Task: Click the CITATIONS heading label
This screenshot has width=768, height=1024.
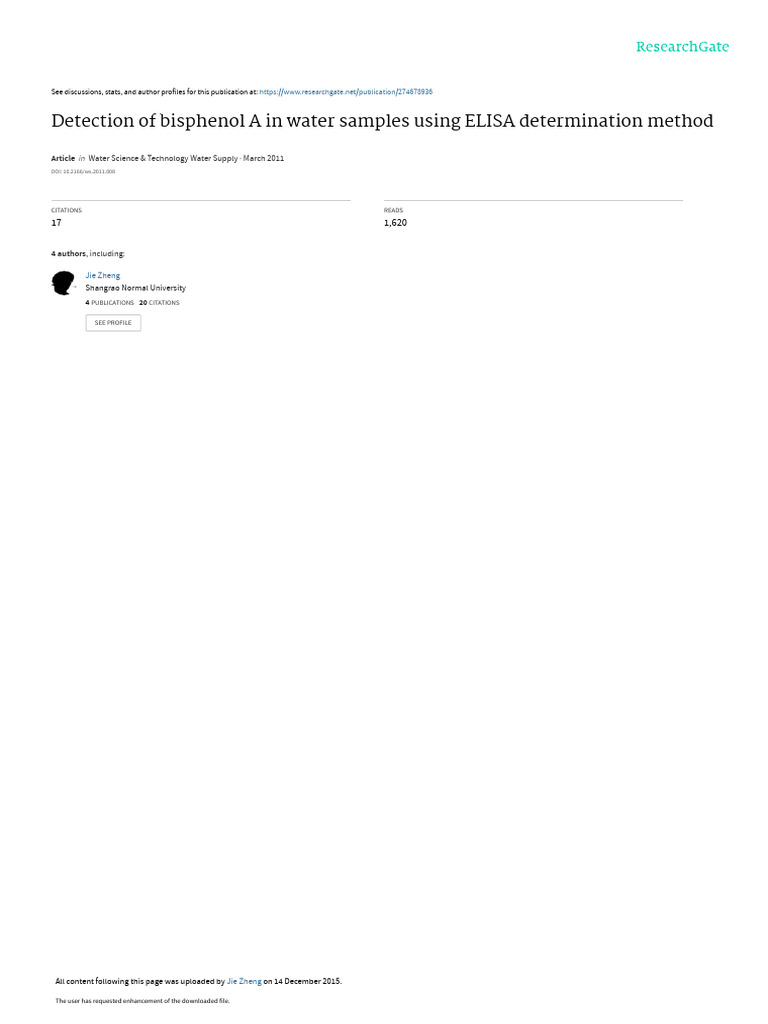Action: (67, 210)
